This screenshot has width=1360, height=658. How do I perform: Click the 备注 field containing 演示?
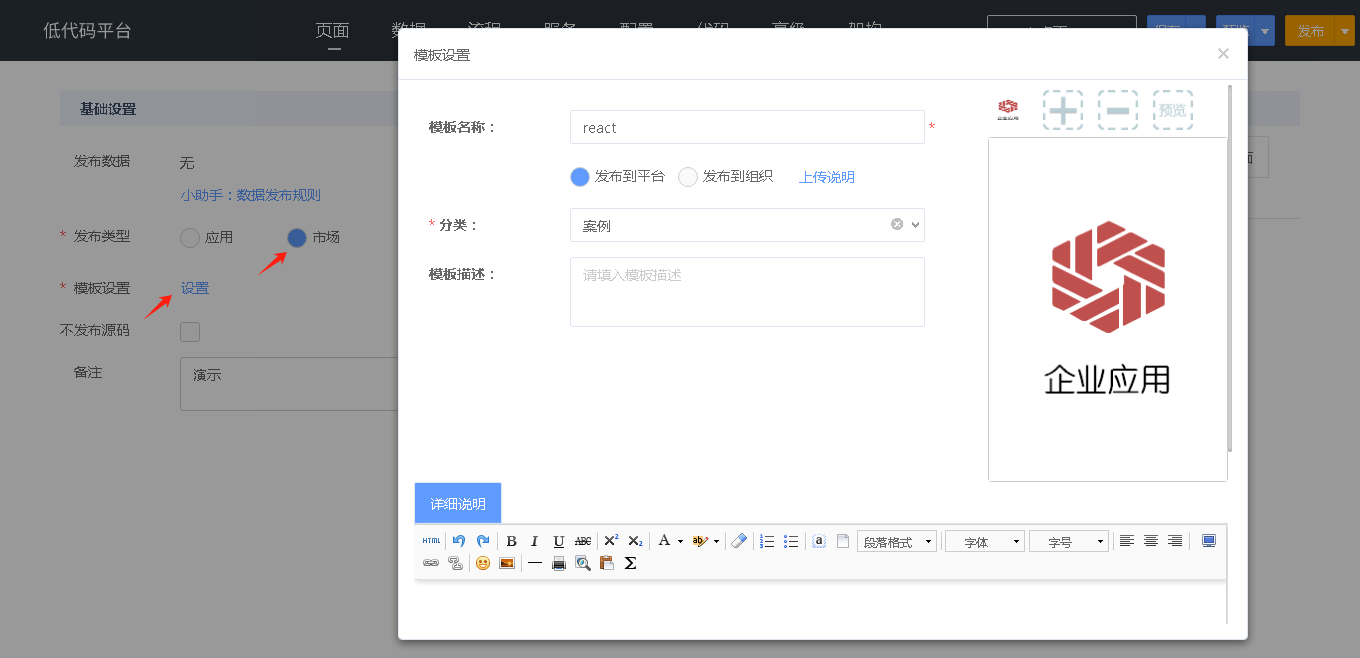tap(289, 384)
